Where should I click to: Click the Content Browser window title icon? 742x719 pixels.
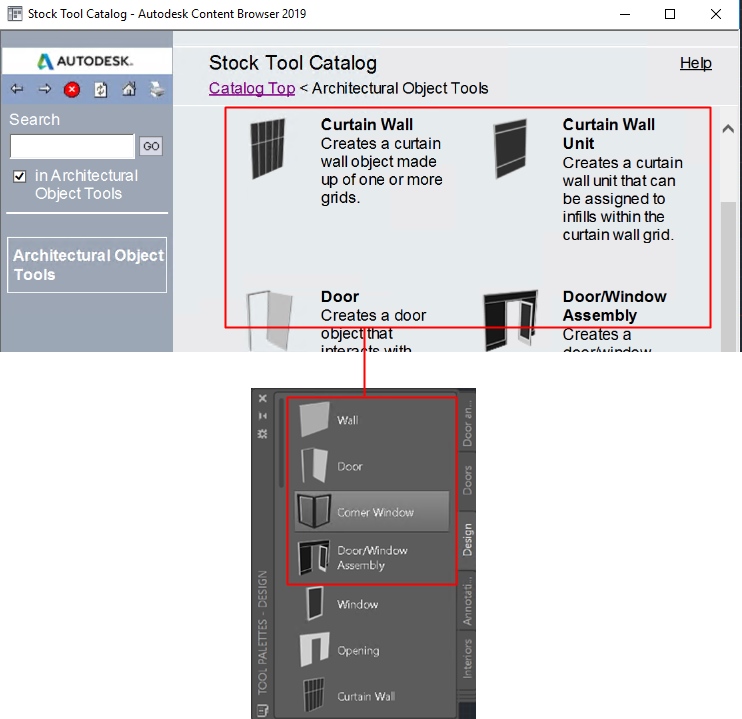coord(15,13)
